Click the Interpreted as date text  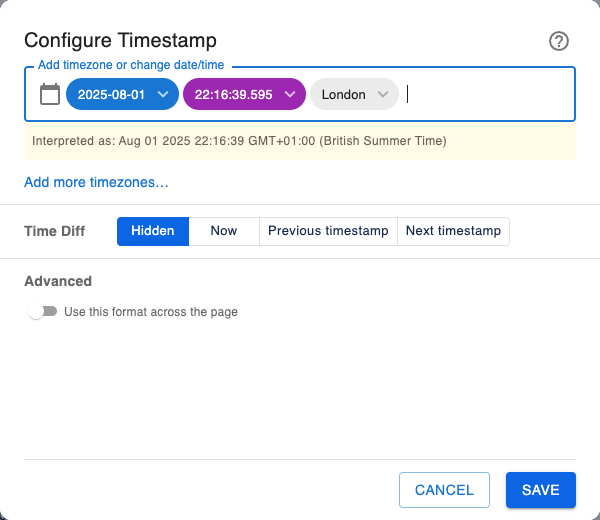[239, 141]
